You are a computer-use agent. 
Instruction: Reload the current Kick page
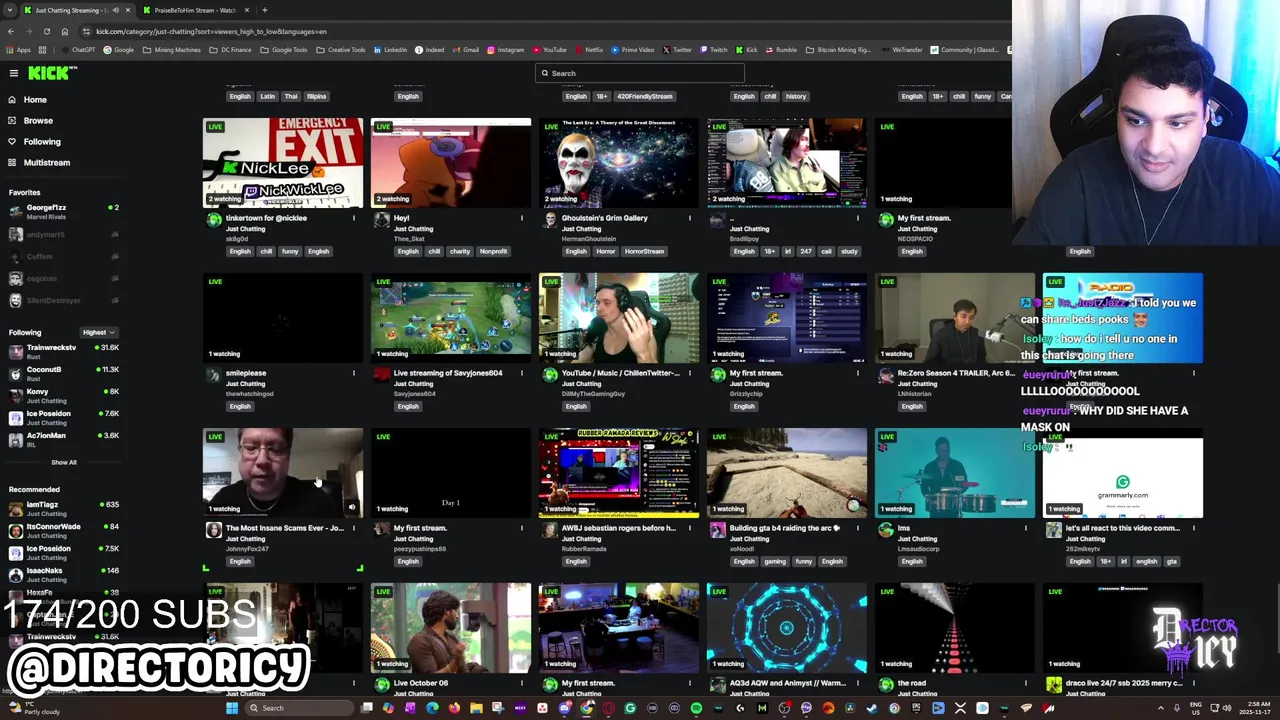tap(46, 31)
